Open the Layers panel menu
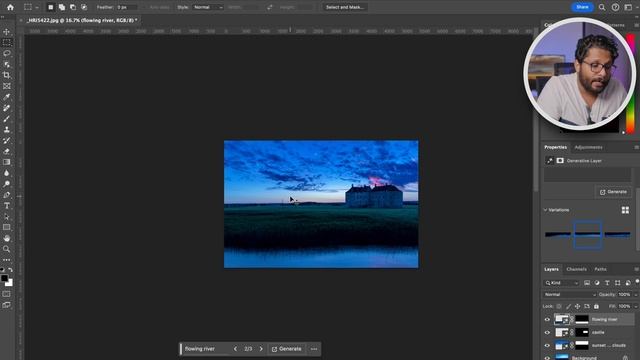Viewport: 640px width, 360px height. pos(636,269)
